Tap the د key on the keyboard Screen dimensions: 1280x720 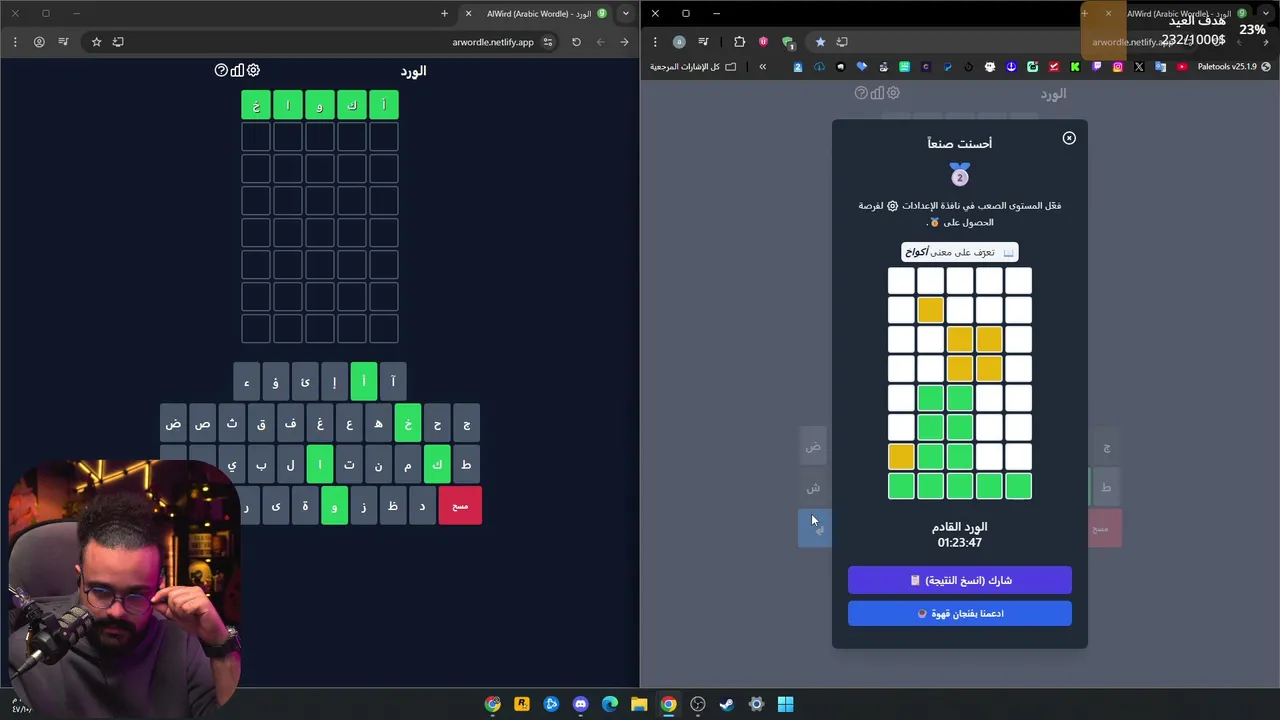(x=422, y=506)
